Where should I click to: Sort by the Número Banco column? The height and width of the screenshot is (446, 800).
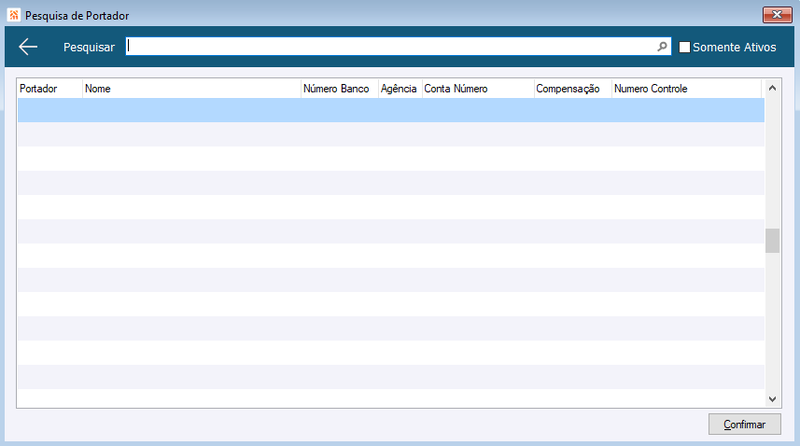pos(339,88)
